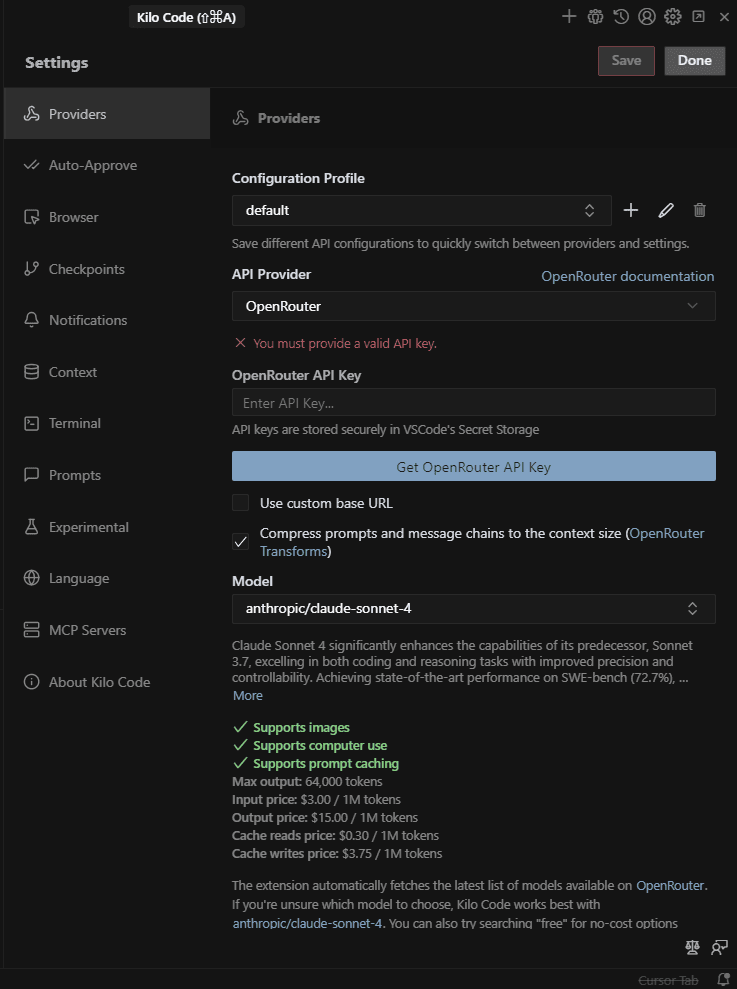
Task: Delete the default configuration profile
Action: (x=699, y=210)
